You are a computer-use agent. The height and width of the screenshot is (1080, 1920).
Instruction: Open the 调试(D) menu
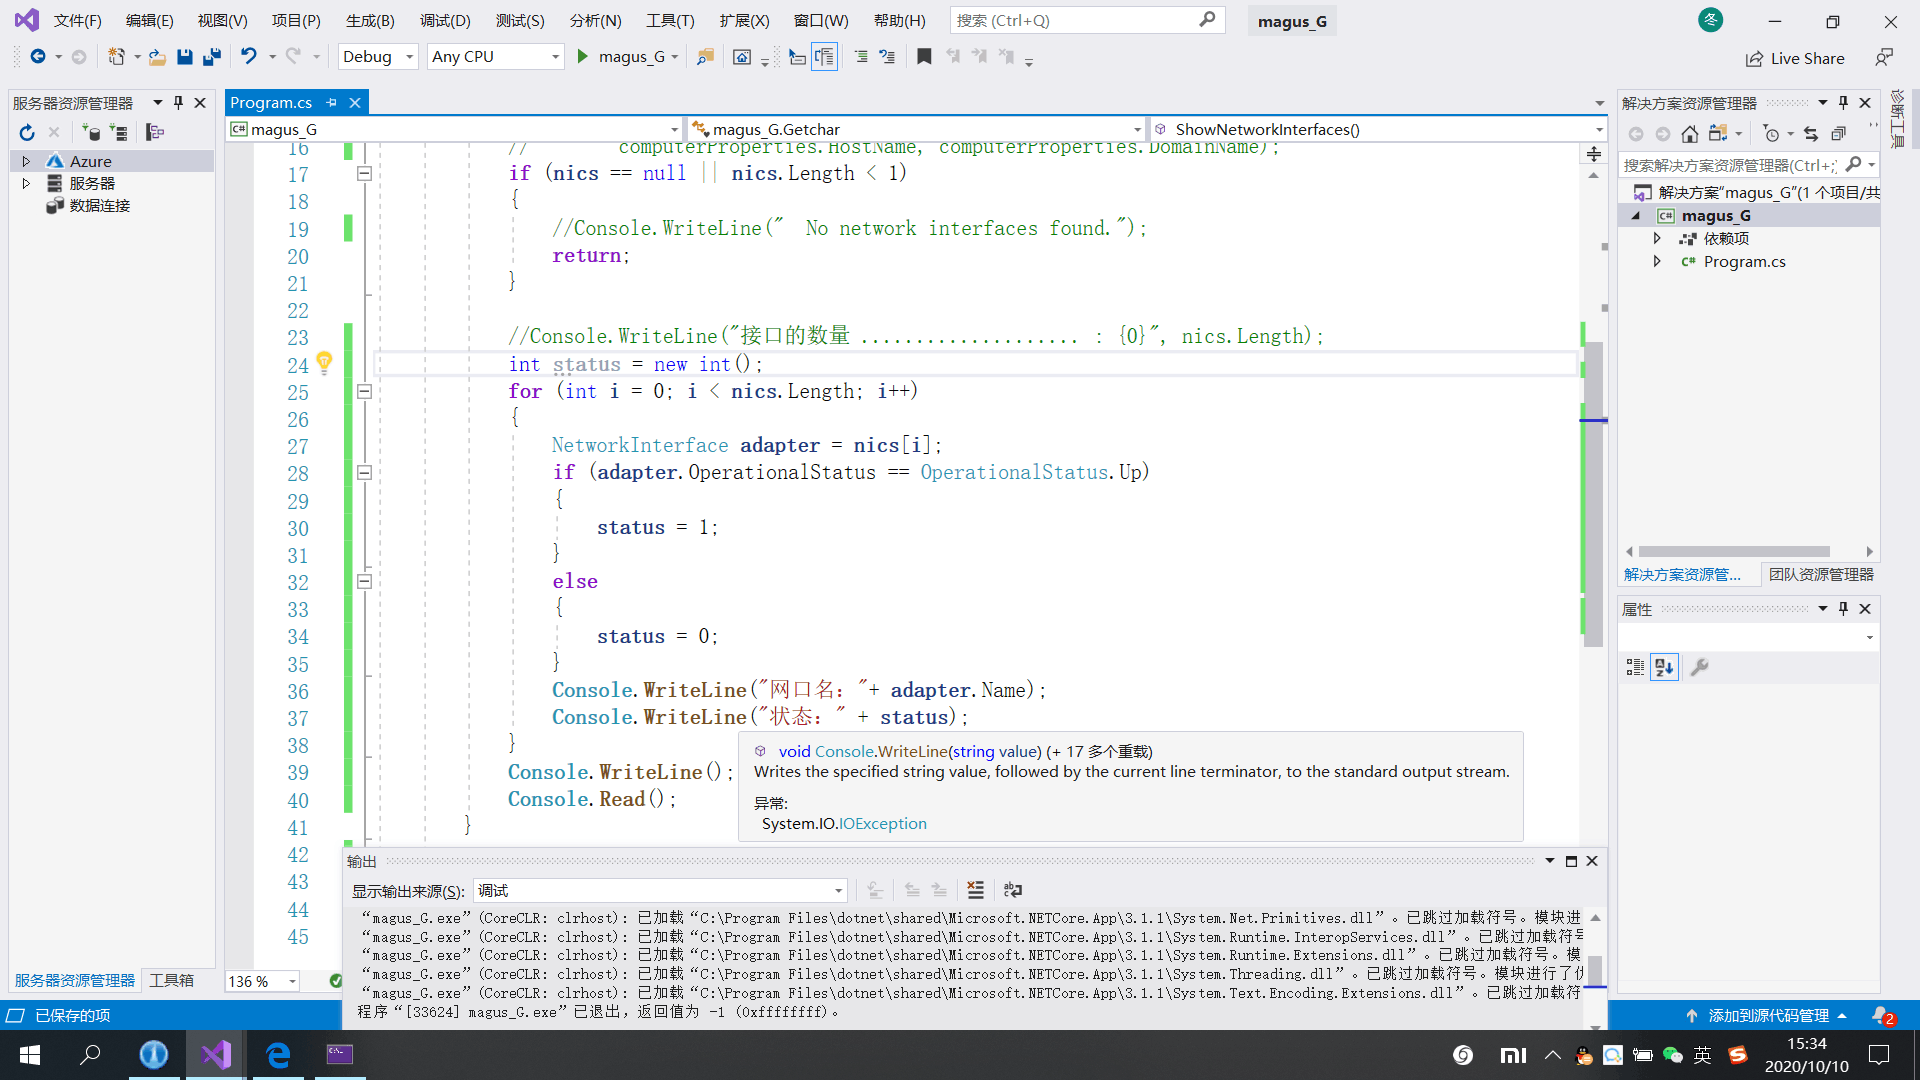(x=445, y=20)
